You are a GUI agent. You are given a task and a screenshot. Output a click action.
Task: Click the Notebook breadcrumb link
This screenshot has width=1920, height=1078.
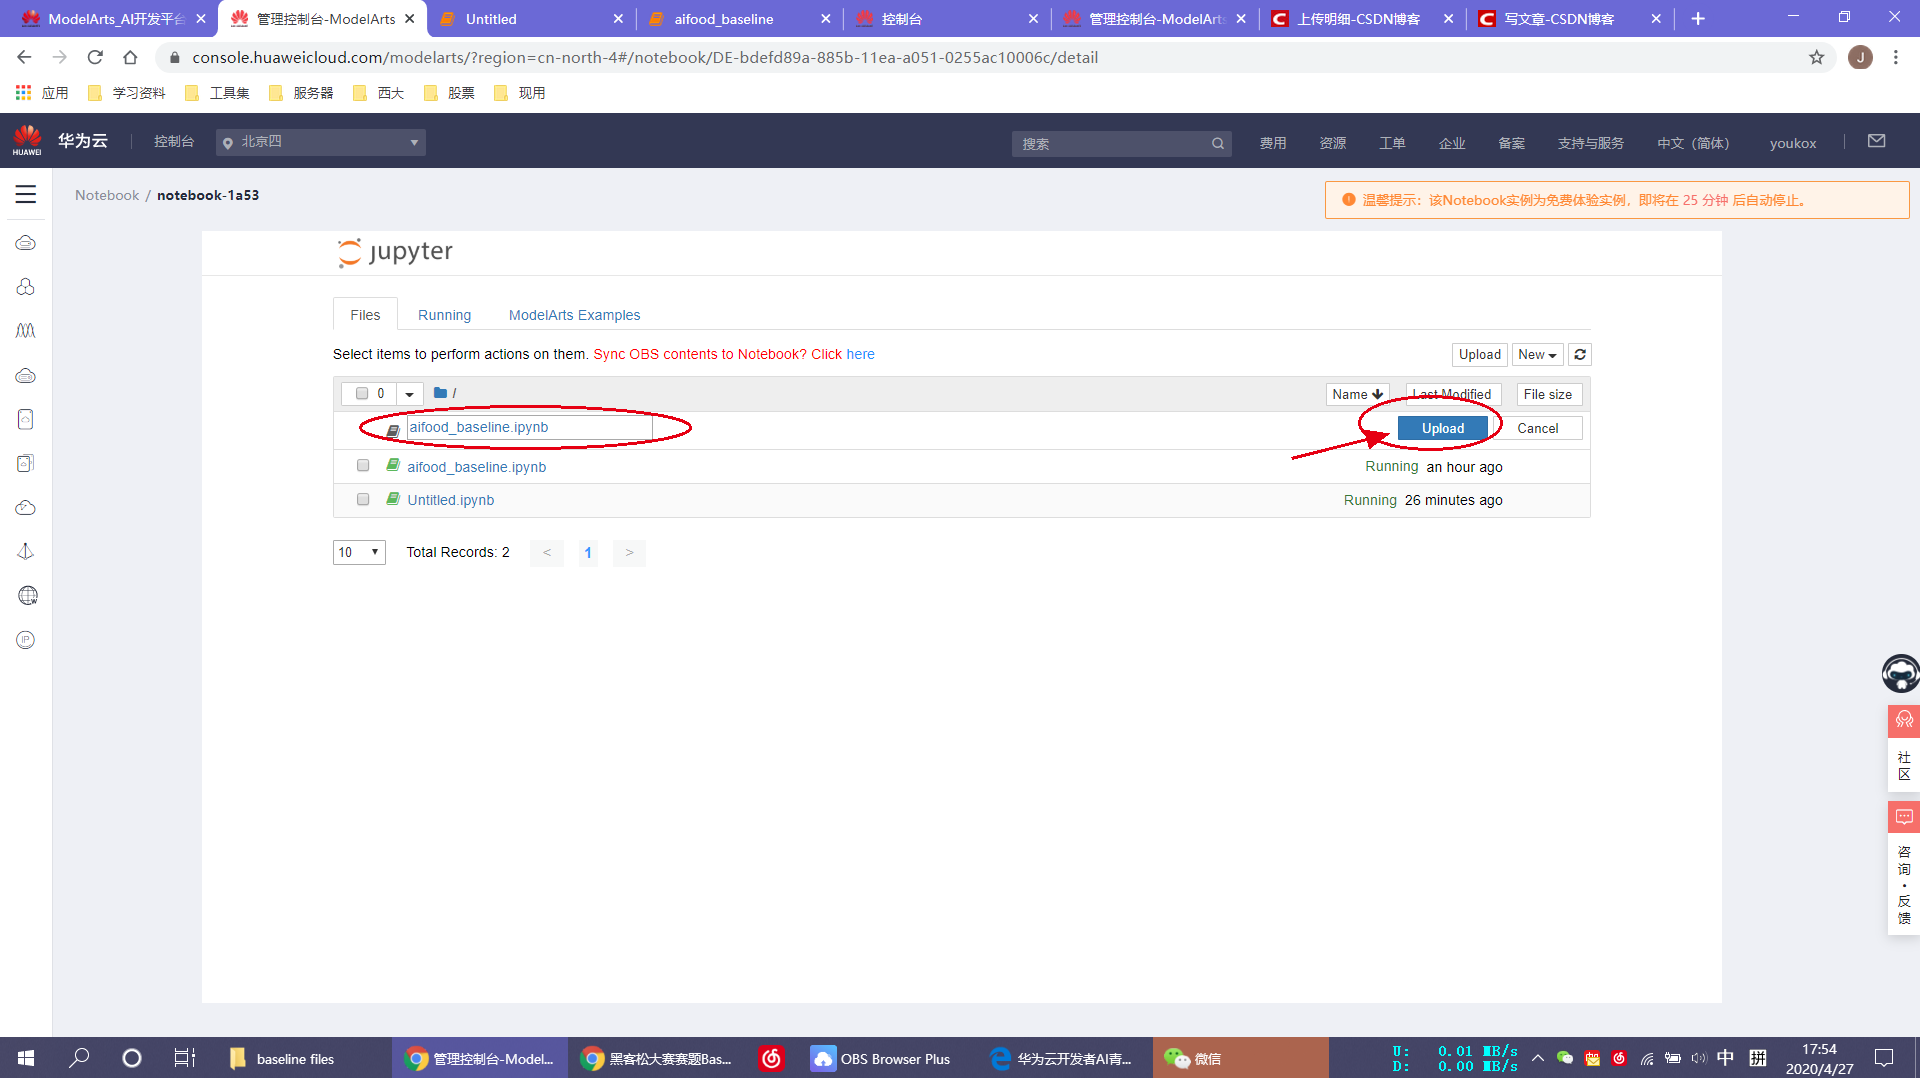coord(107,195)
